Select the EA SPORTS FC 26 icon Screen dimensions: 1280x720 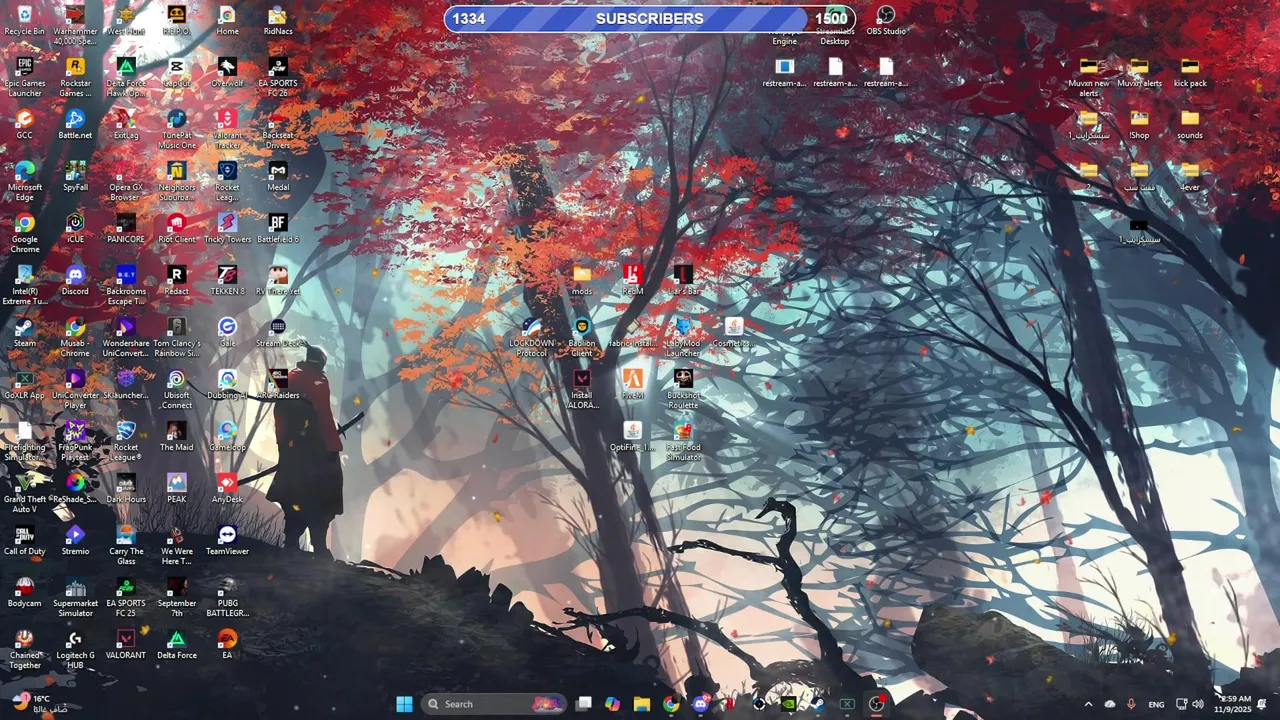(278, 77)
